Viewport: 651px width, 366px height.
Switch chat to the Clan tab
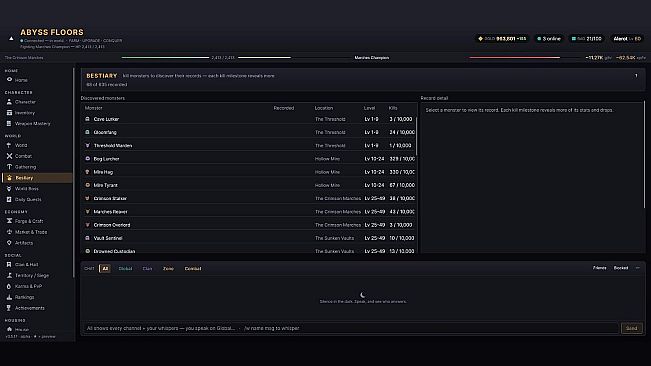point(147,268)
